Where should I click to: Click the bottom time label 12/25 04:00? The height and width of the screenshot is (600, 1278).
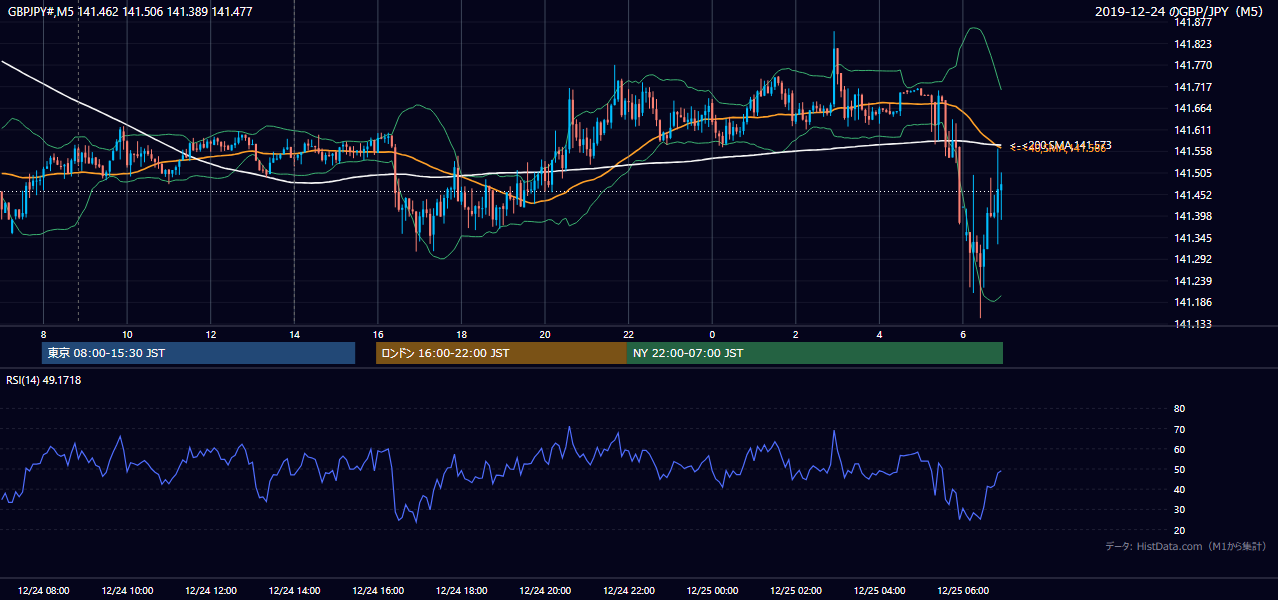point(880,591)
